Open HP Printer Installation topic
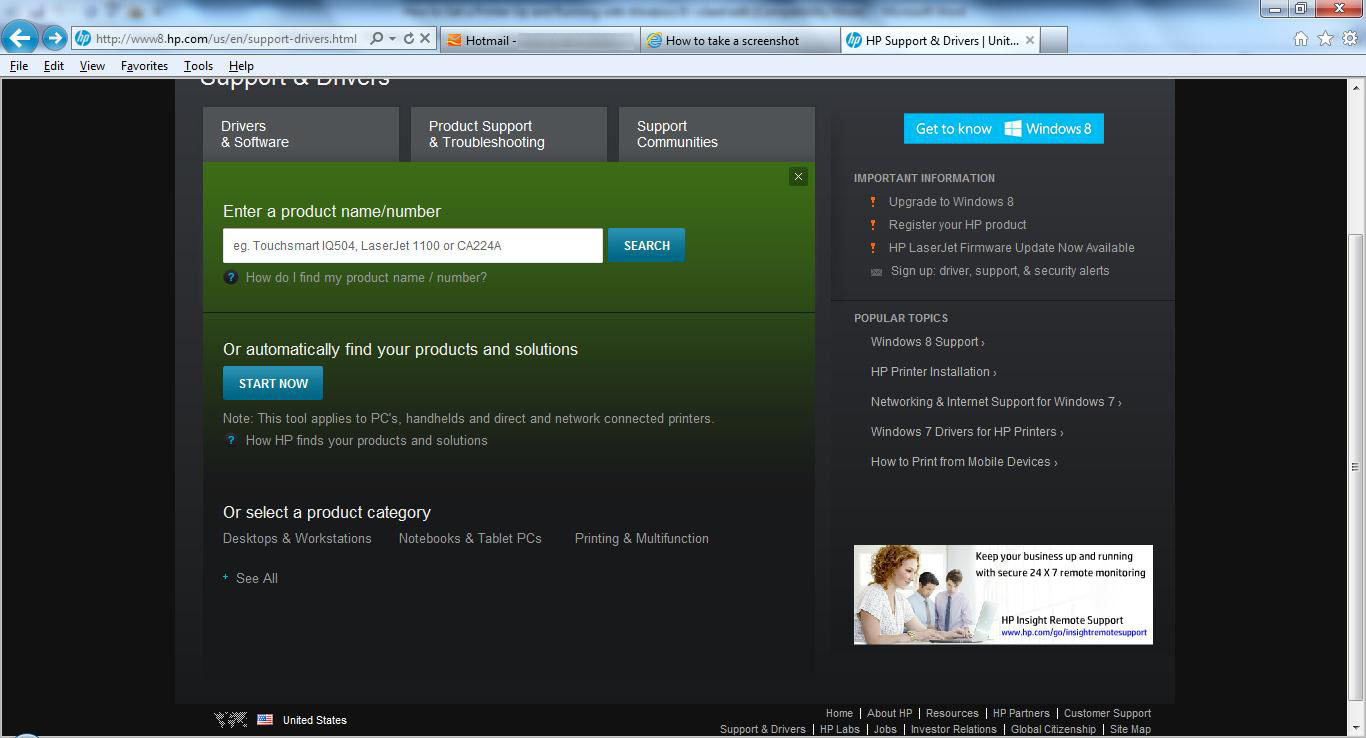1366x738 pixels. click(933, 372)
